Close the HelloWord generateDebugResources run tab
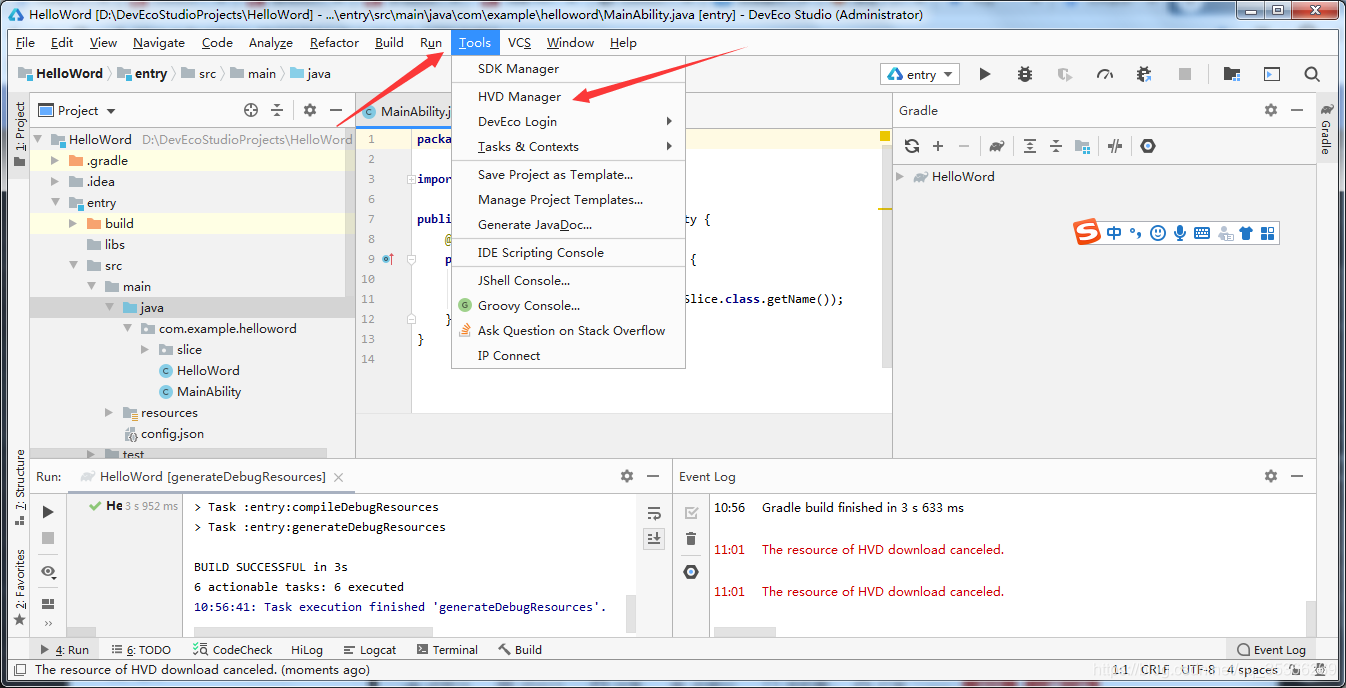This screenshot has width=1346, height=688. tap(339, 477)
